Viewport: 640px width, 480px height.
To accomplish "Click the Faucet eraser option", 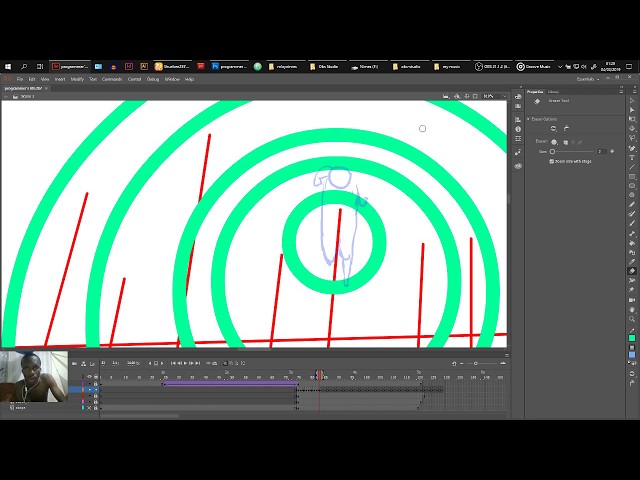I will coord(567,129).
